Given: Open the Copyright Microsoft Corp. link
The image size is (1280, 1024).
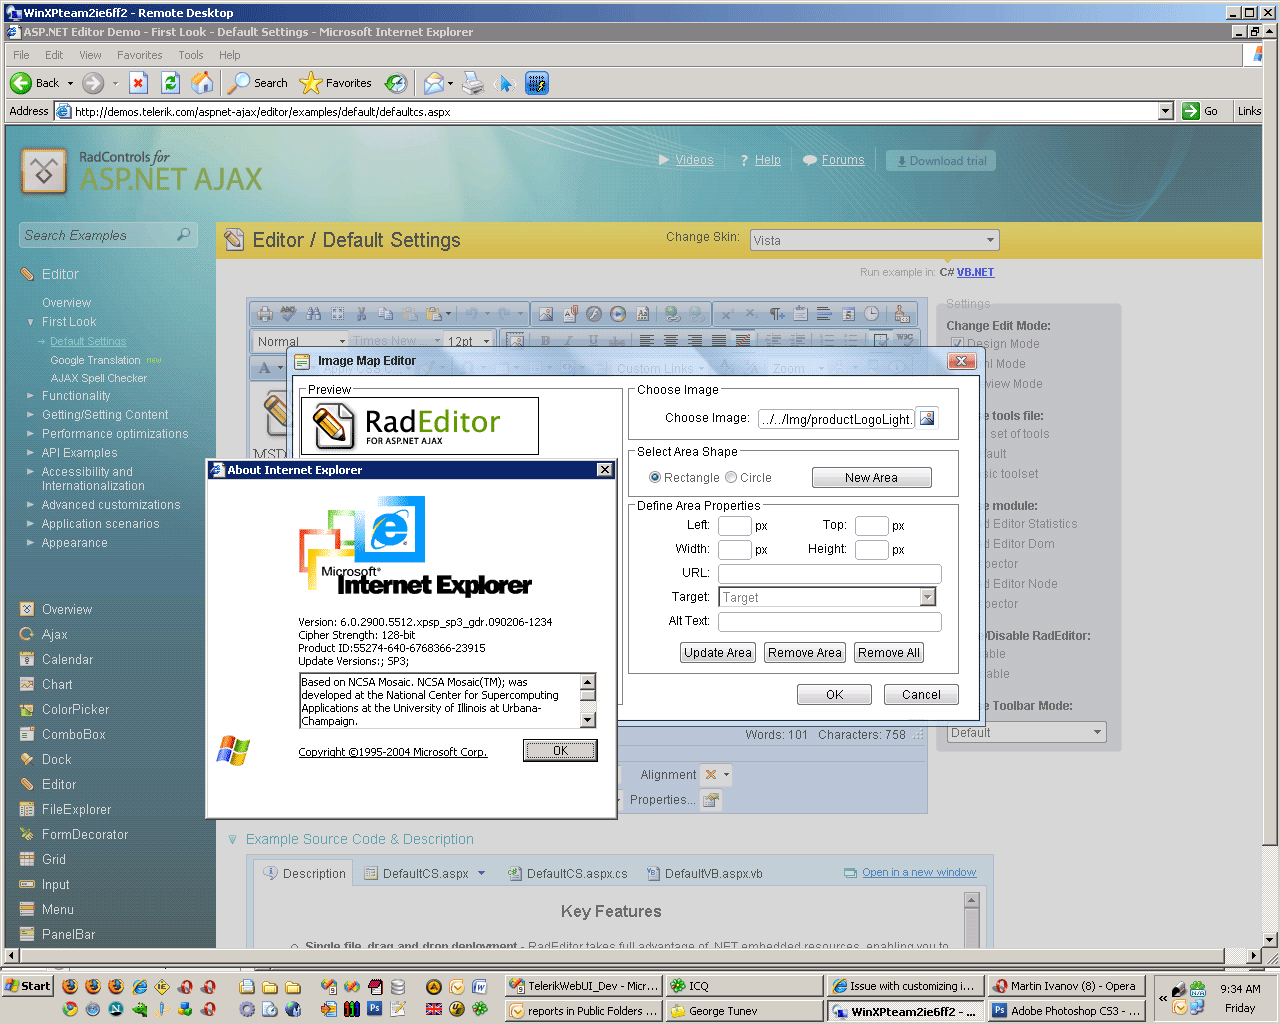Looking at the screenshot, I should (x=393, y=752).
